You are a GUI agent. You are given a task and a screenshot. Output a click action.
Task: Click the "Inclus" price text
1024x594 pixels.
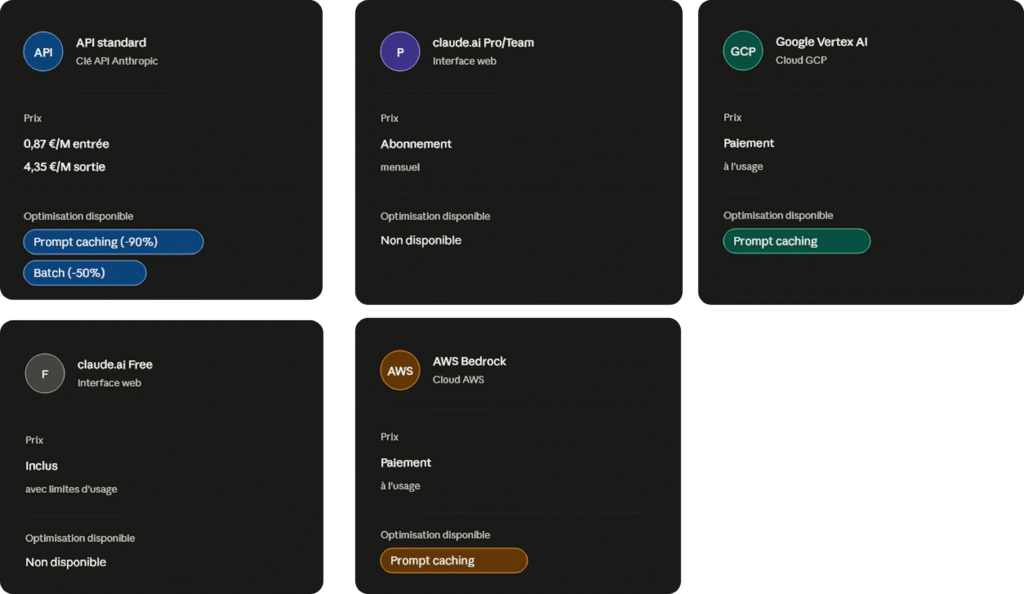coord(42,465)
